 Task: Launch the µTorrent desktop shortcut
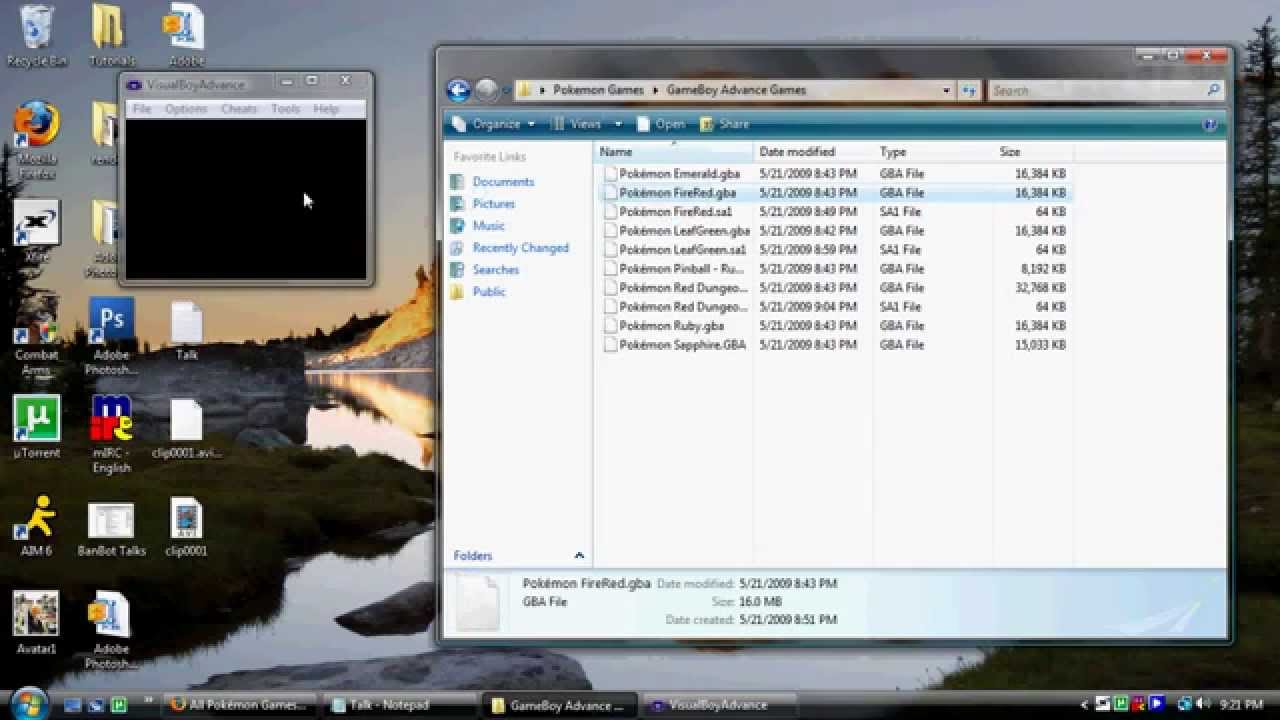37,427
